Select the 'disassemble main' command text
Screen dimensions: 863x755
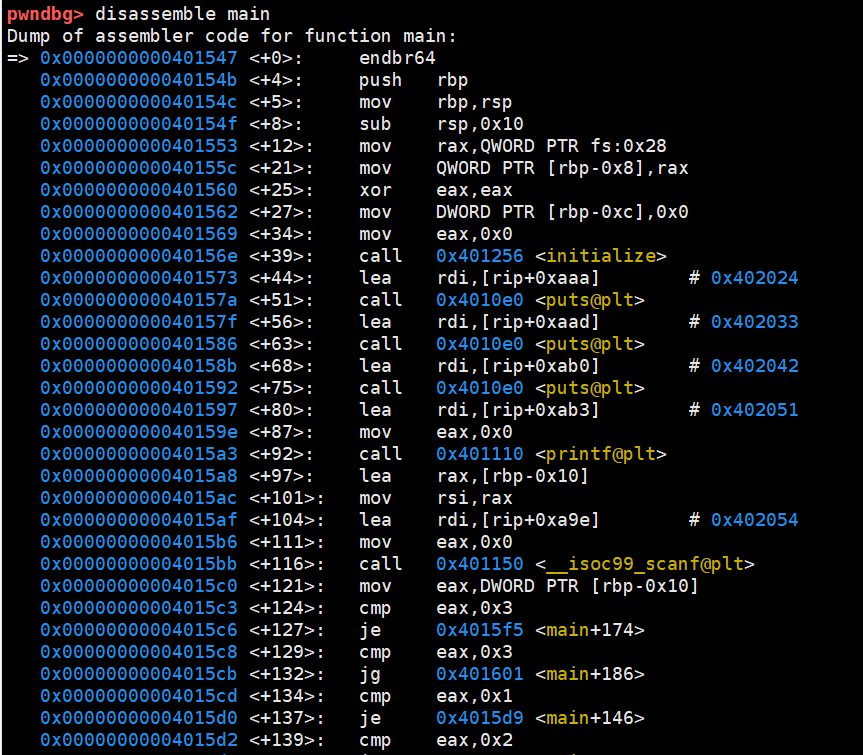tap(182, 14)
